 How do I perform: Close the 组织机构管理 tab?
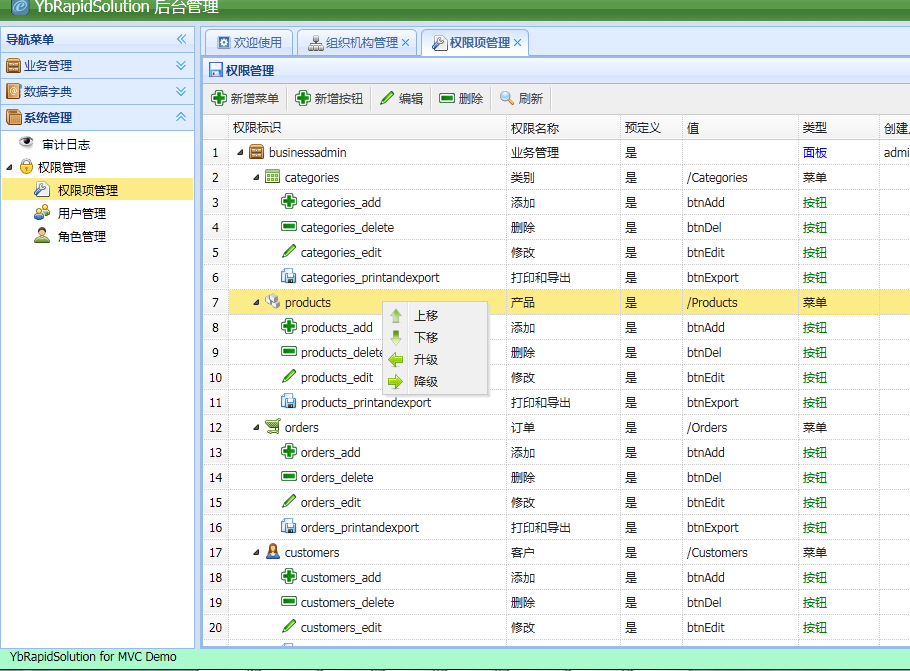[x=406, y=42]
